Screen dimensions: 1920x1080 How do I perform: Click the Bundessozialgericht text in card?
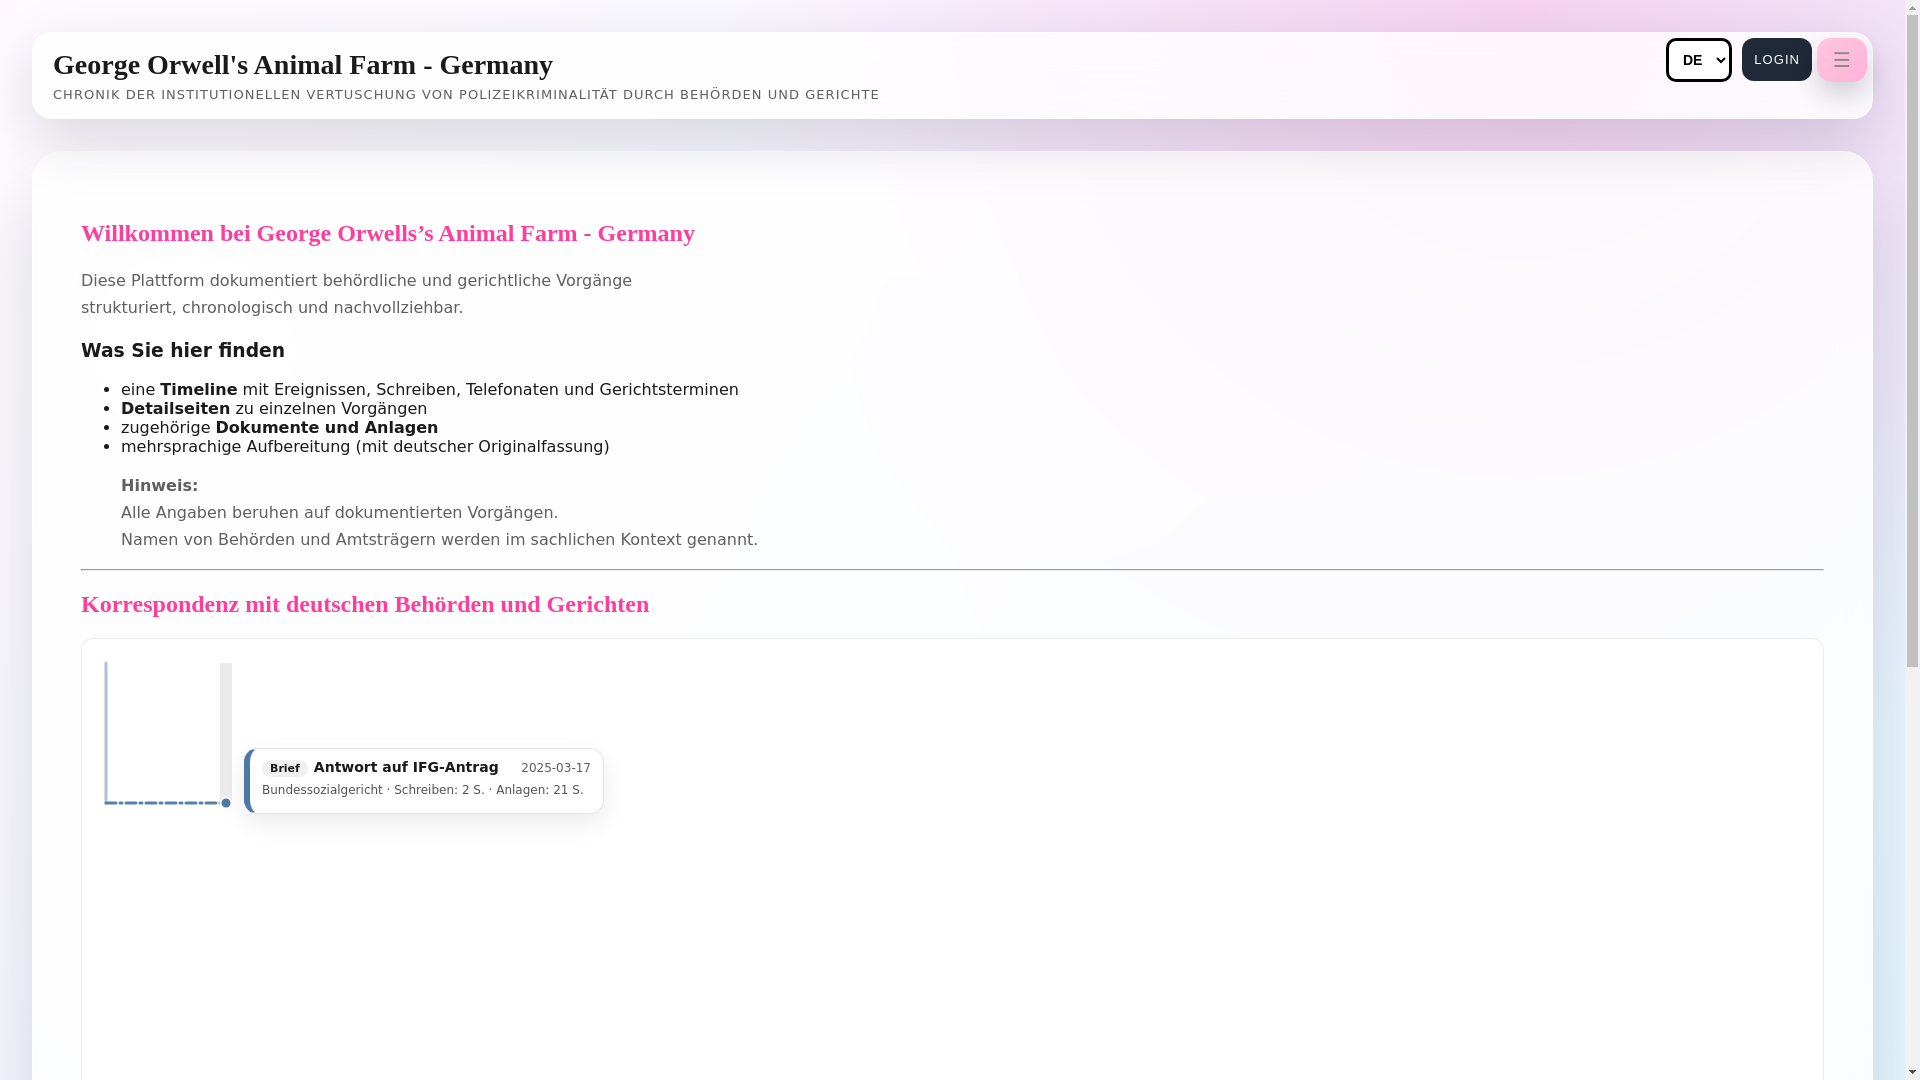322,790
